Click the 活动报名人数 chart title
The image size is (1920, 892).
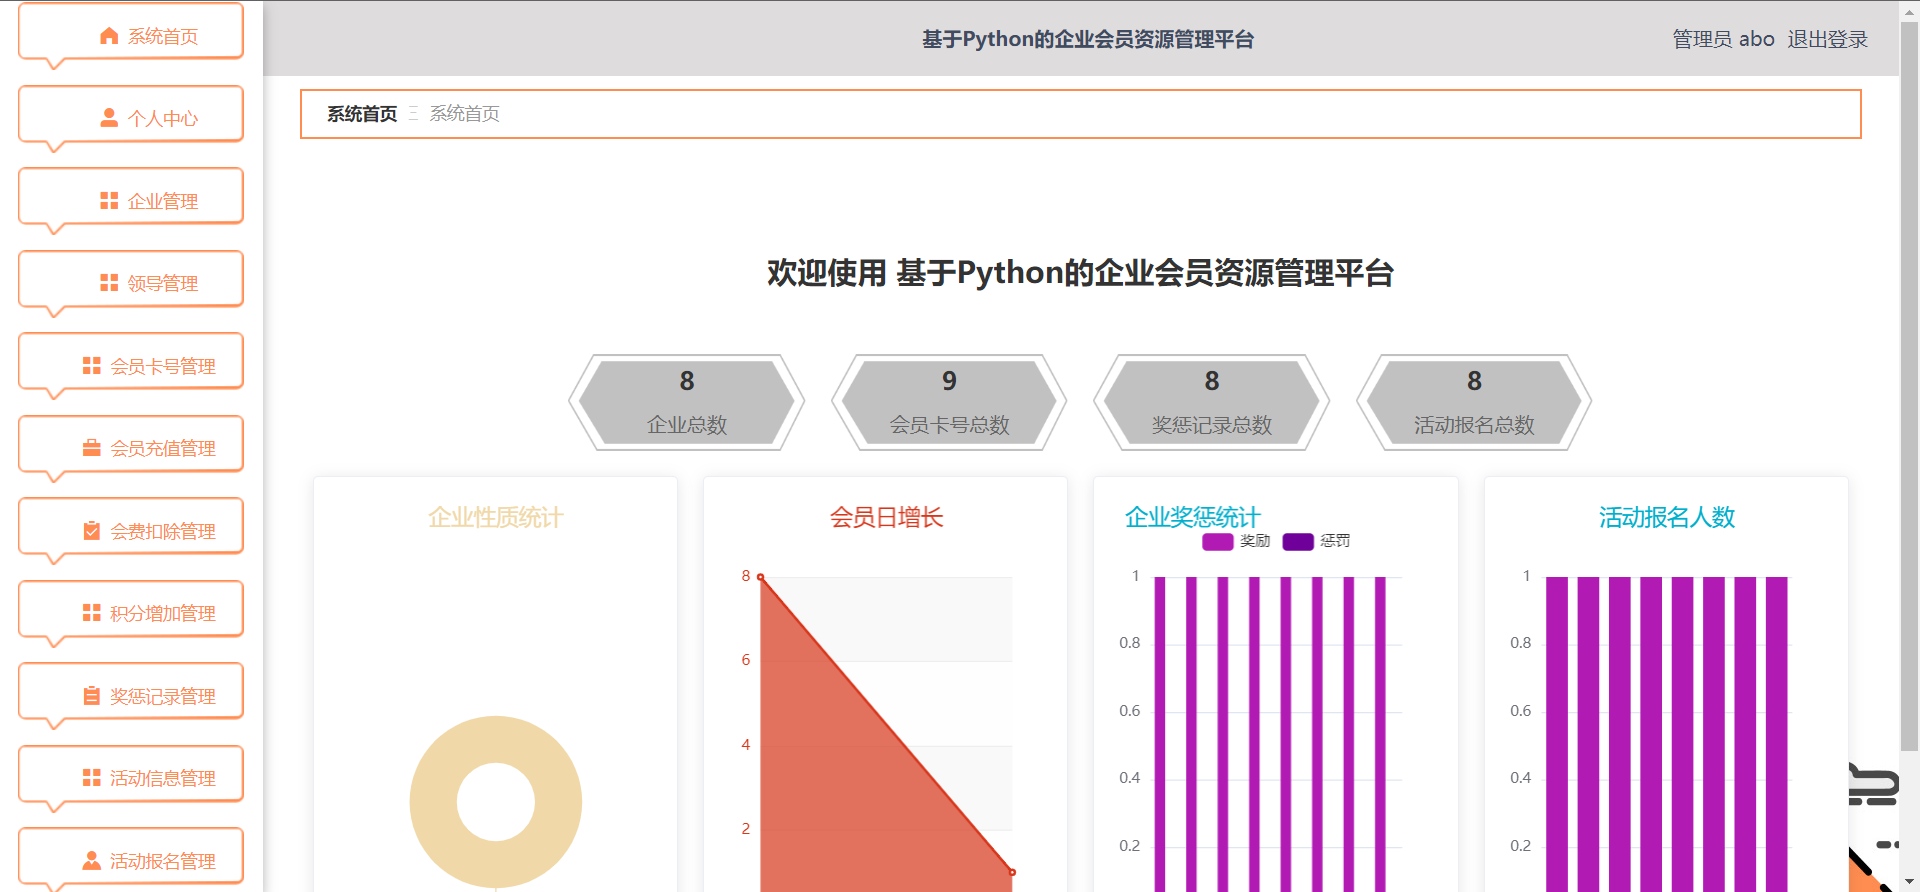[x=1666, y=517]
